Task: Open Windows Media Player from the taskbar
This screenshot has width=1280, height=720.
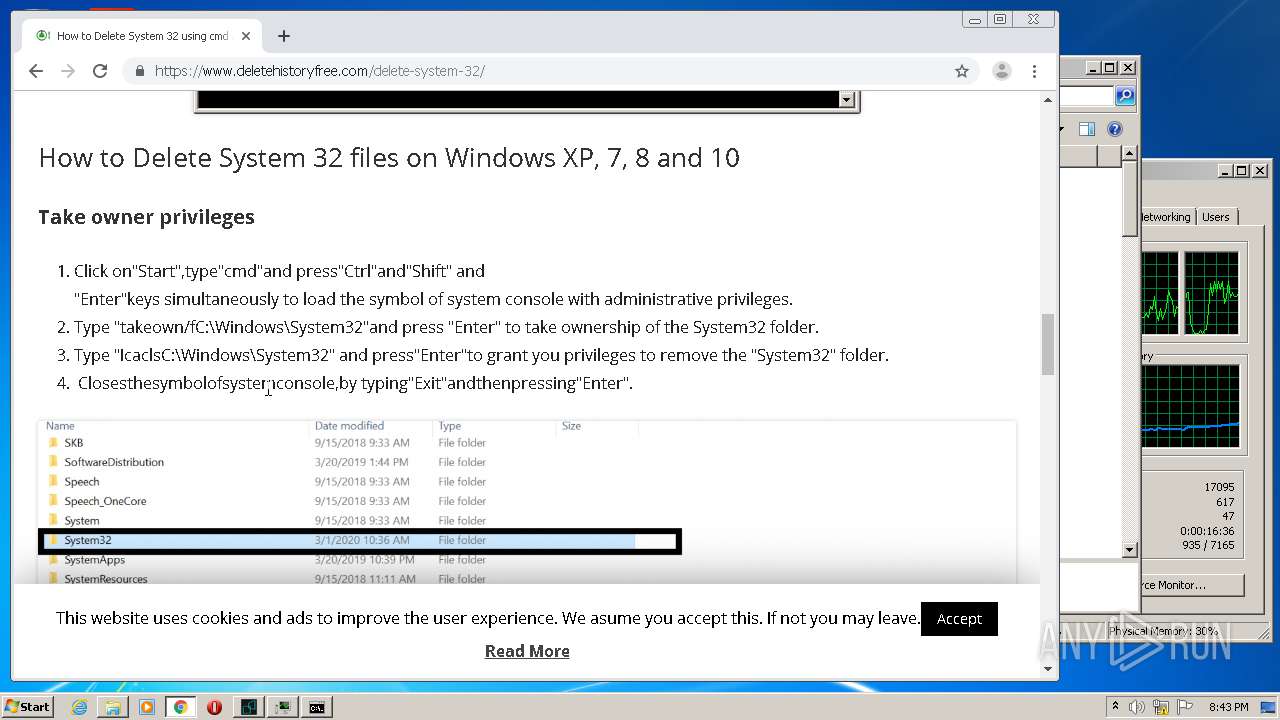Action: (x=147, y=707)
